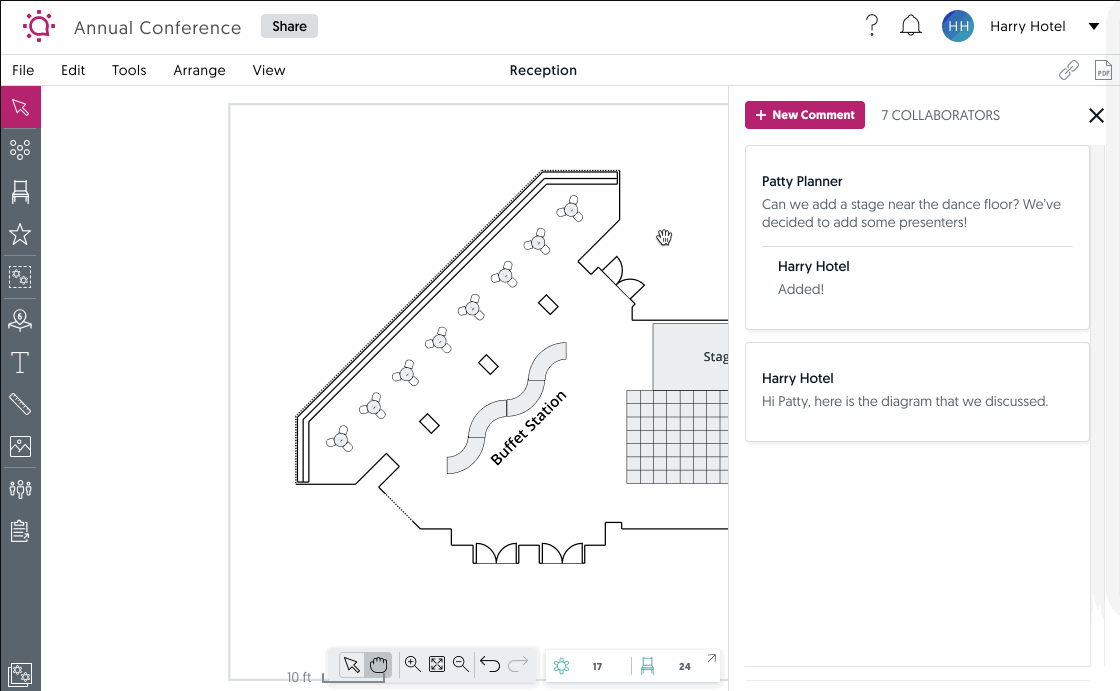Zoom in on the floor plan
The width and height of the screenshot is (1120, 691).
tap(412, 663)
